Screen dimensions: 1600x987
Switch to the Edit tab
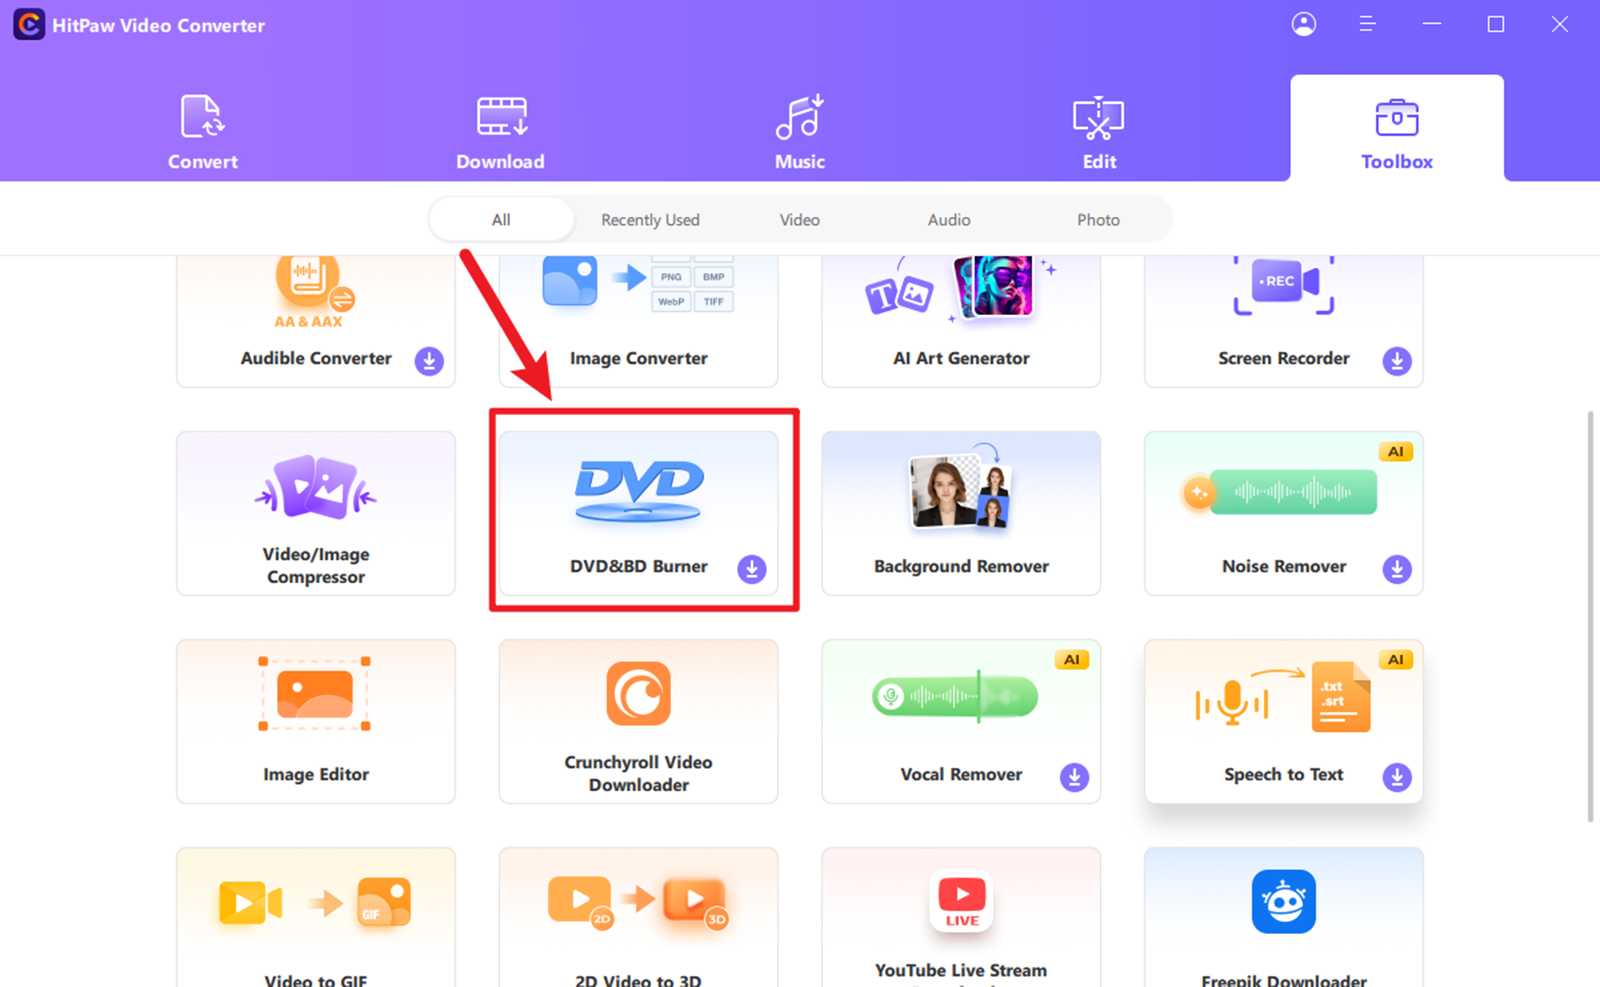pyautogui.click(x=1098, y=130)
